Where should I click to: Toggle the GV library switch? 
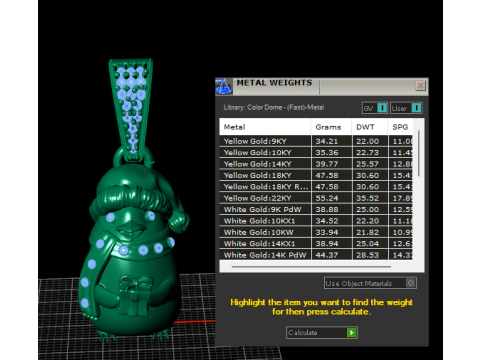point(382,108)
